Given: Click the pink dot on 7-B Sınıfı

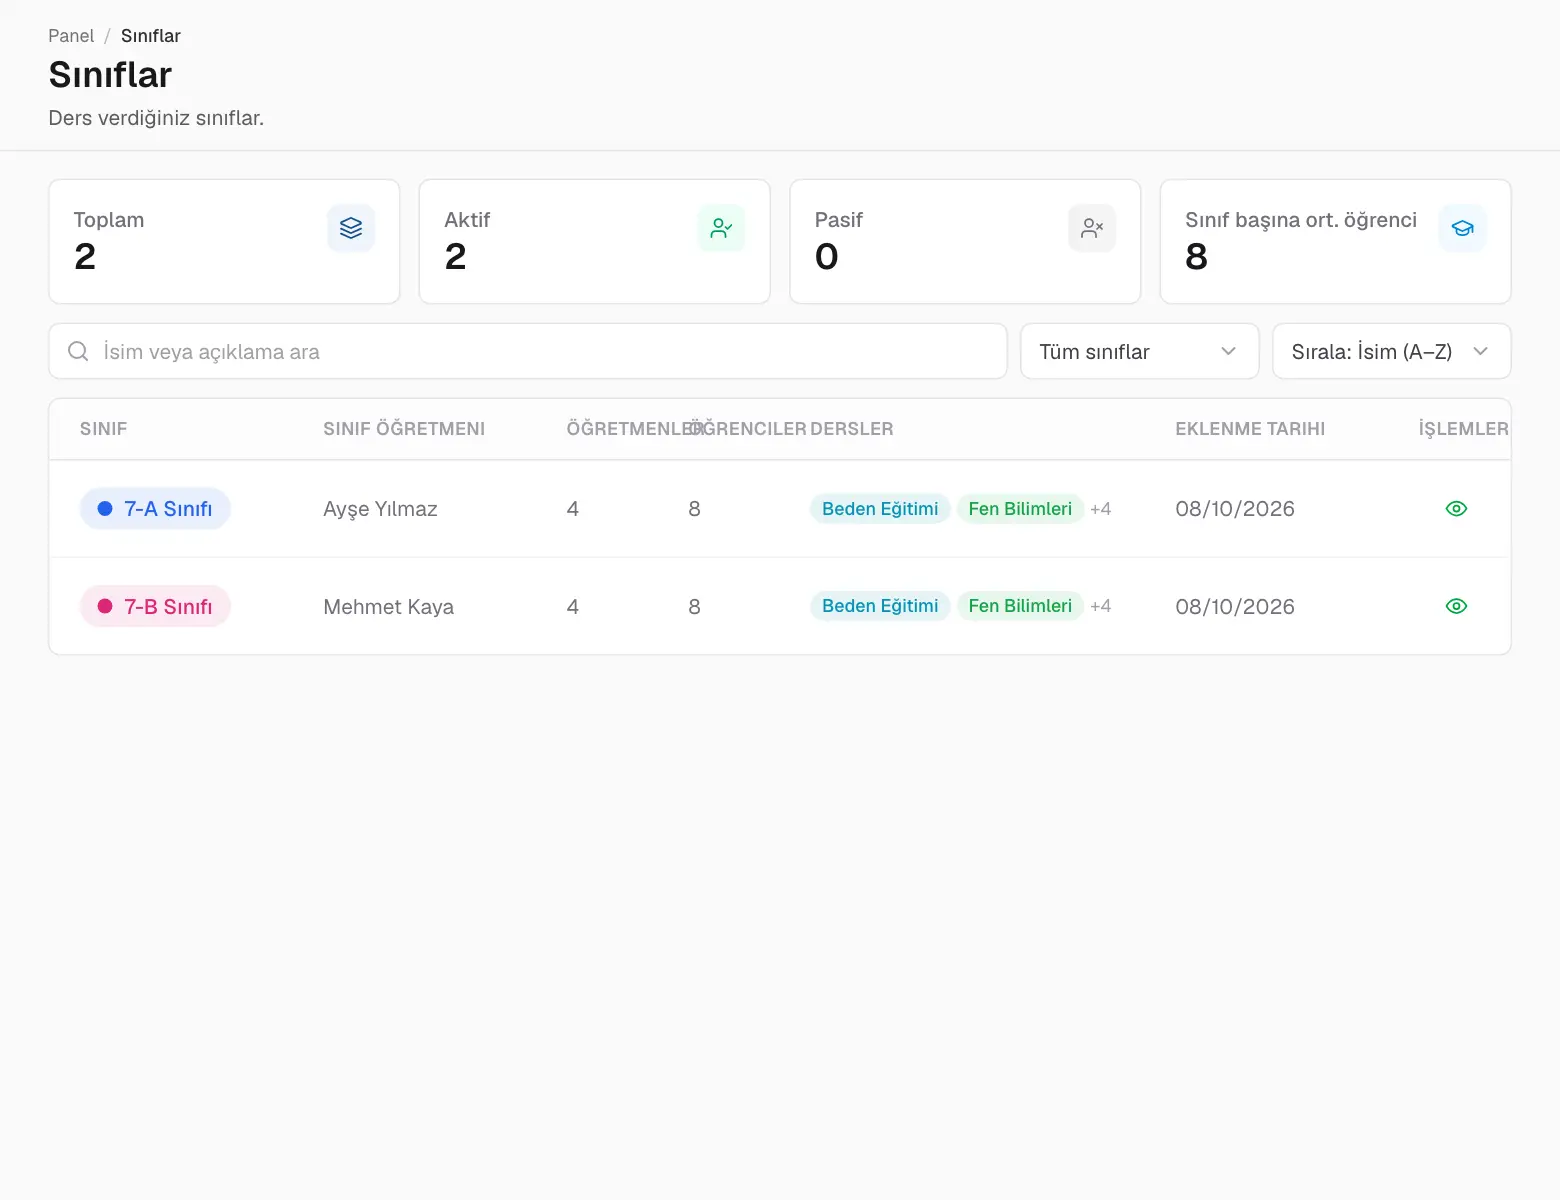Looking at the screenshot, I should pos(105,606).
